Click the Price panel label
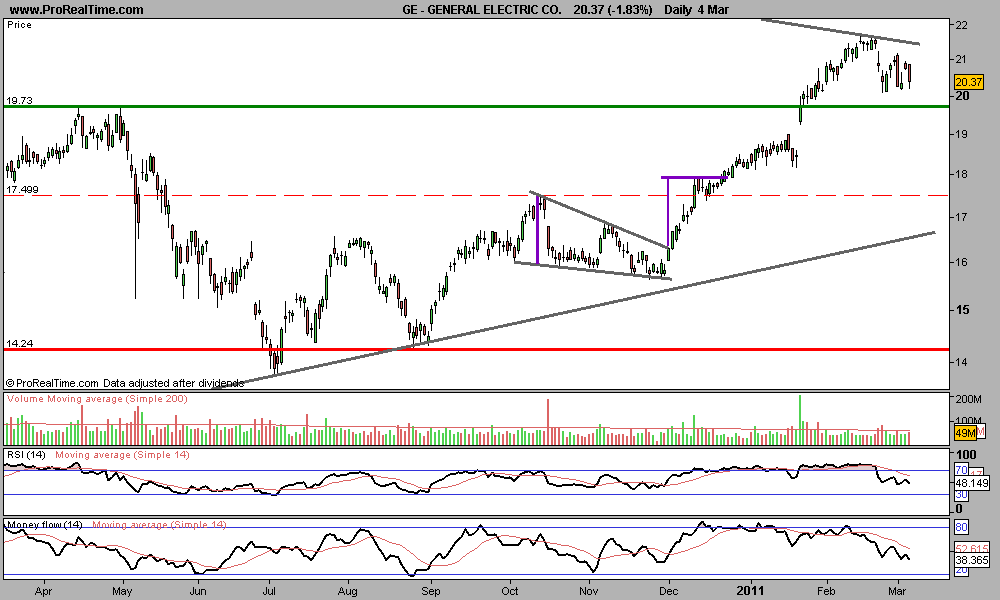The width and height of the screenshot is (1000, 600). click(19, 25)
